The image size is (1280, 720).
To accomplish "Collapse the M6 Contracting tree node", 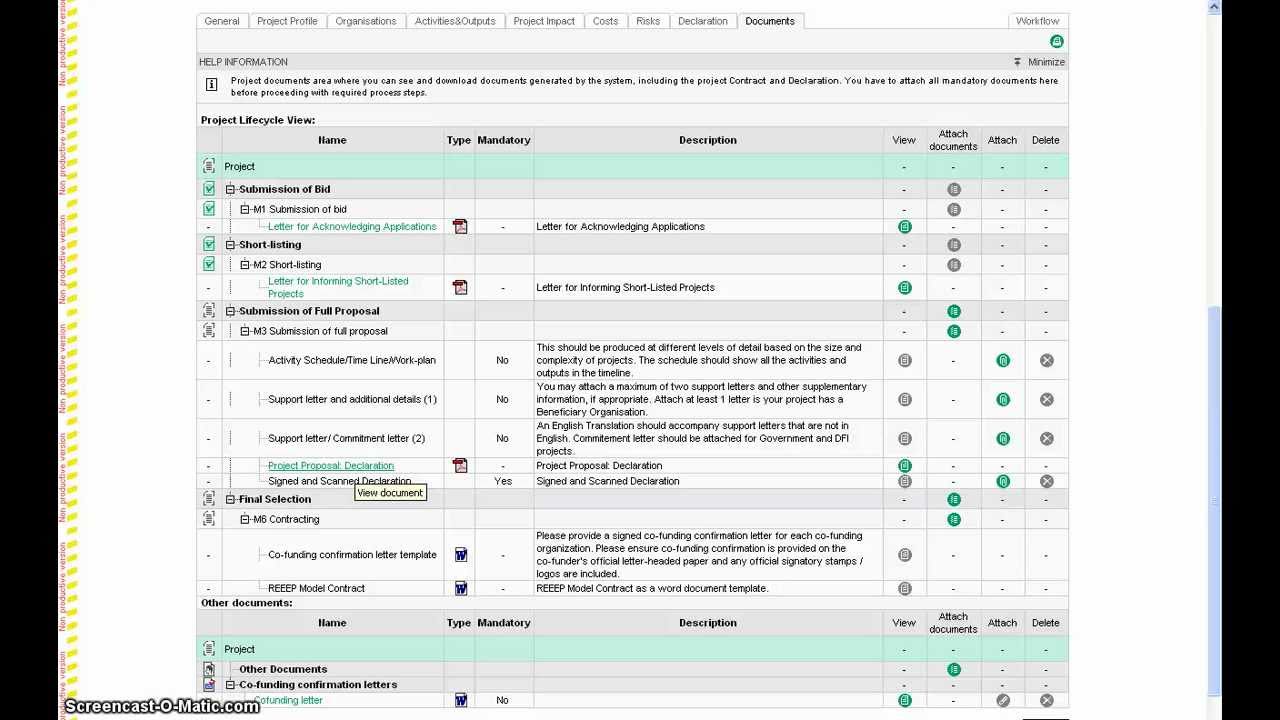I will [x=245, y=520].
